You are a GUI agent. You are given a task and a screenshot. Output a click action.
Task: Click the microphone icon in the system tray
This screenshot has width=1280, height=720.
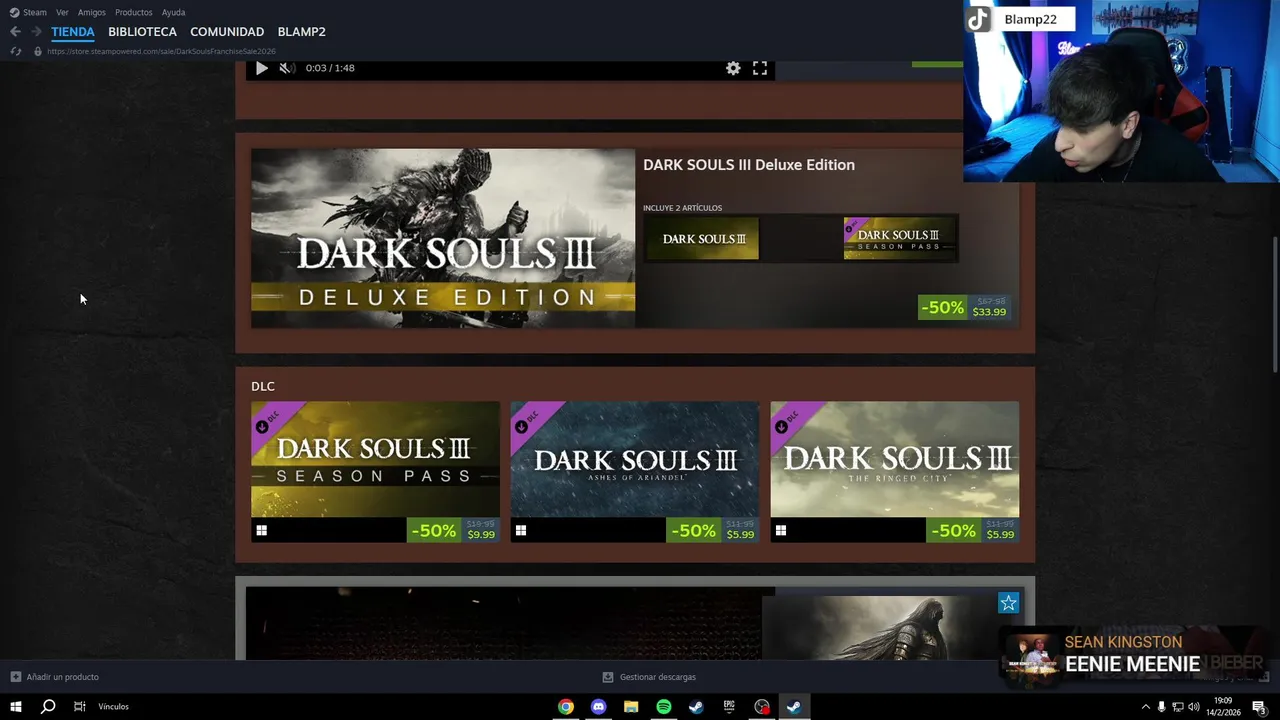click(1161, 707)
